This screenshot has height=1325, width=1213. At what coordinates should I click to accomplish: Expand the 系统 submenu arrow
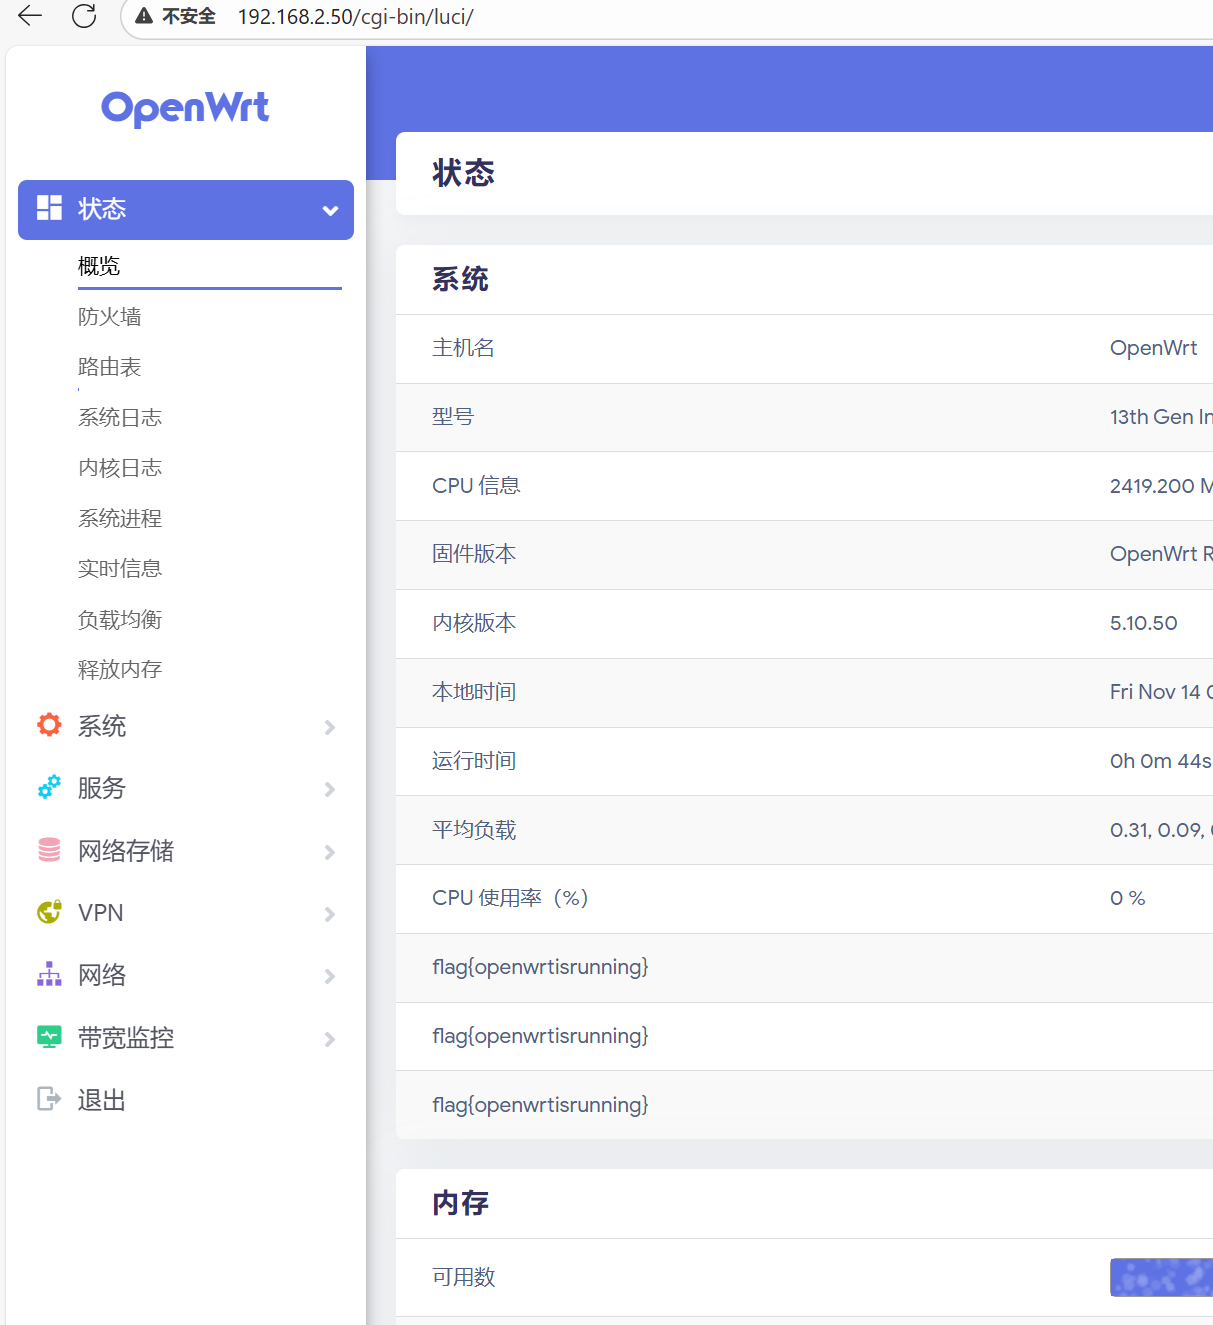pos(330,727)
